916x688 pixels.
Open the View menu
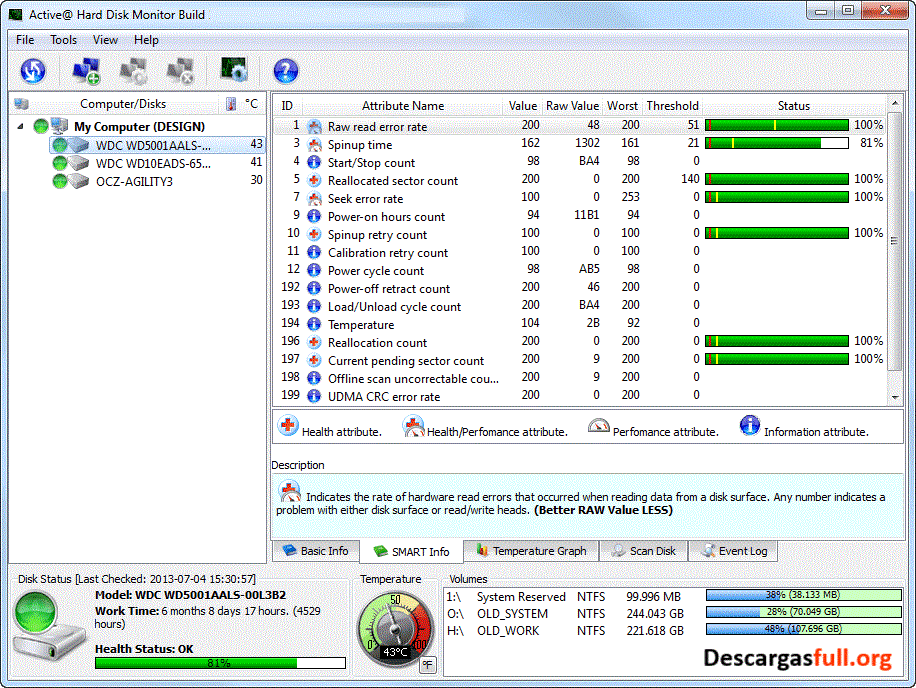point(105,39)
